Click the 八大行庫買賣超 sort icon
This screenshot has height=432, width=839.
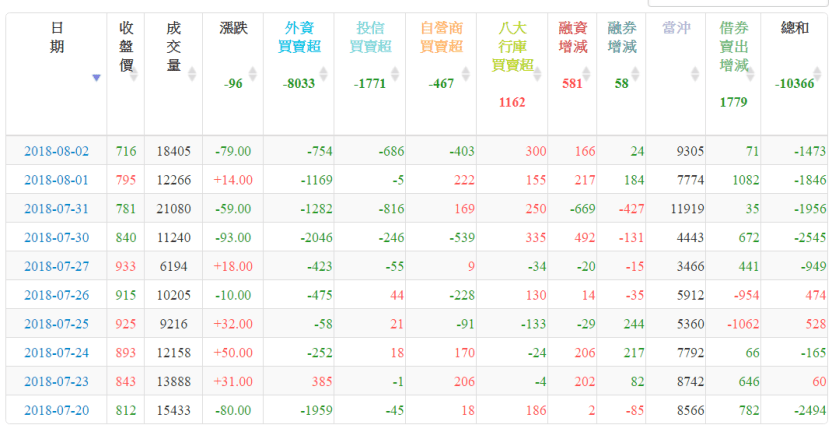pos(538,74)
